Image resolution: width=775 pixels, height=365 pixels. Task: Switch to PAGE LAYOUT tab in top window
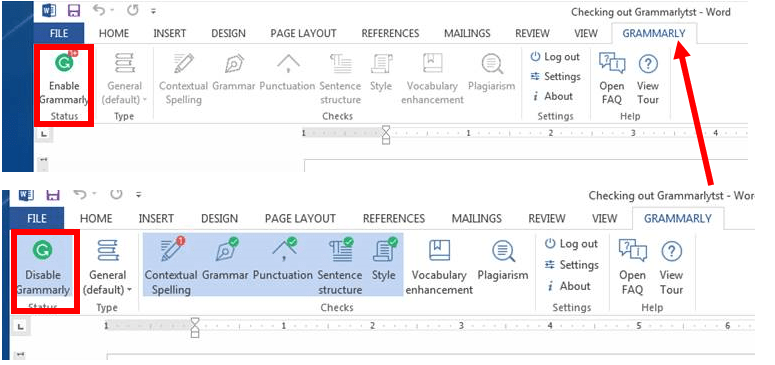(303, 33)
